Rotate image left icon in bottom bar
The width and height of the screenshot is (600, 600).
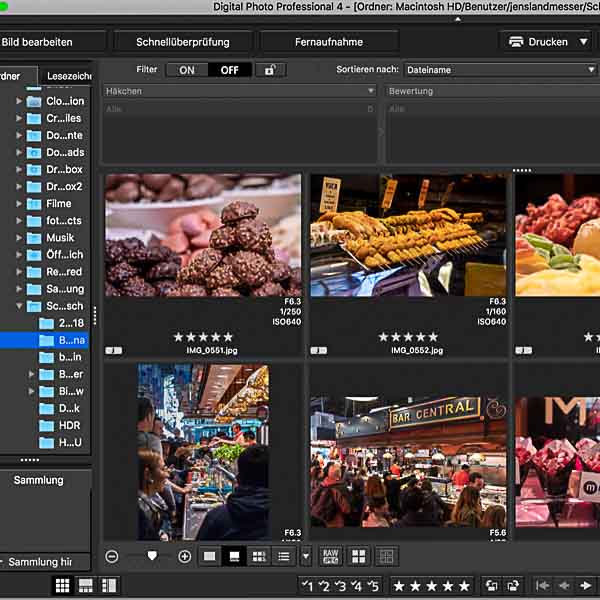pos(492,585)
